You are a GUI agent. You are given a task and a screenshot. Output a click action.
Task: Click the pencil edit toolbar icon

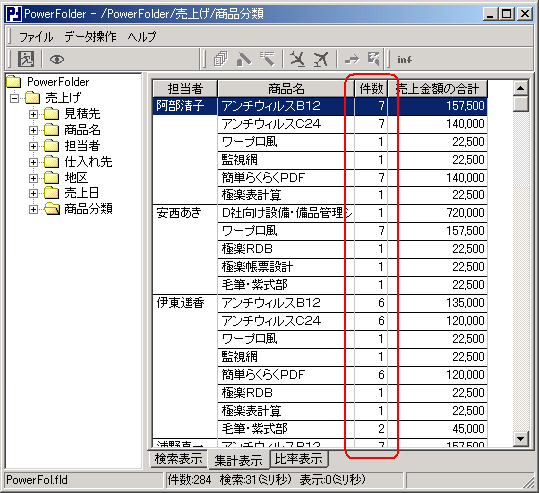pos(244,59)
